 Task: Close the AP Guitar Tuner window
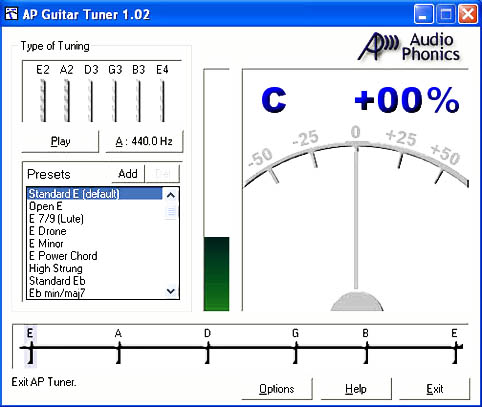[468, 14]
